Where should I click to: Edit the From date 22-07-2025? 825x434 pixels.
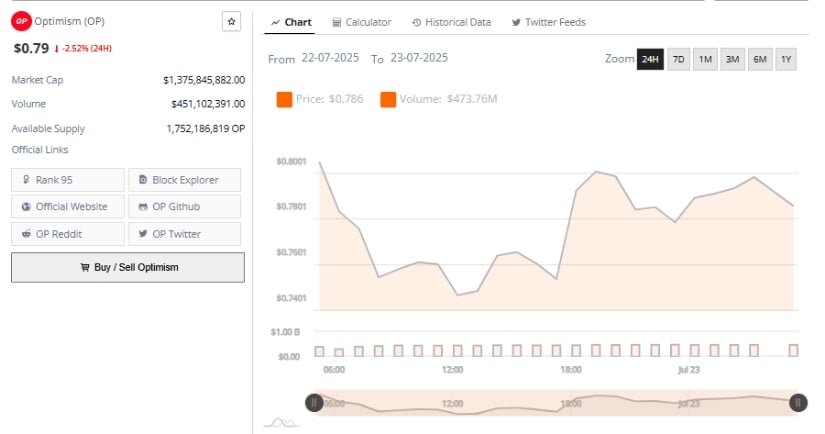(x=330, y=58)
